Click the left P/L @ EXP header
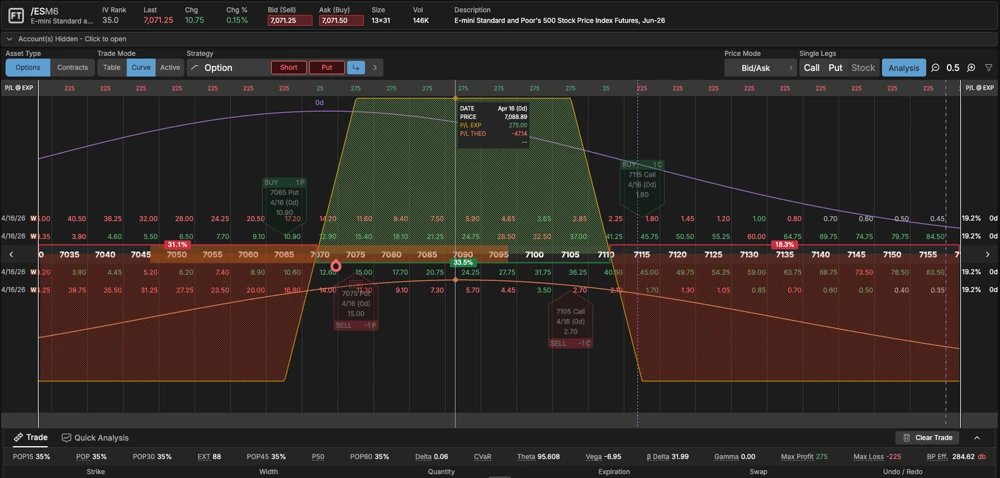This screenshot has height=478, width=1000. [19, 87]
